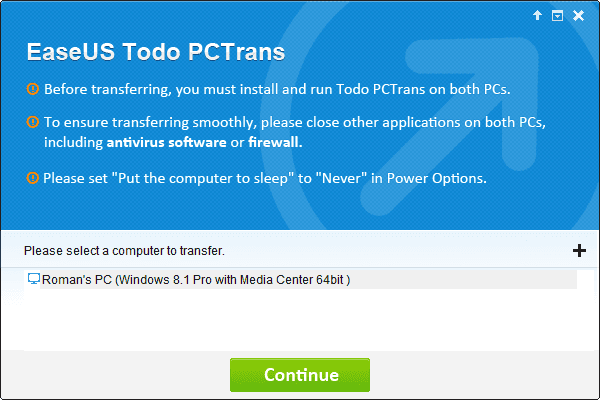This screenshot has height=400, width=600.
Task: Click the upward arrow upgrade icon
Action: point(537,16)
